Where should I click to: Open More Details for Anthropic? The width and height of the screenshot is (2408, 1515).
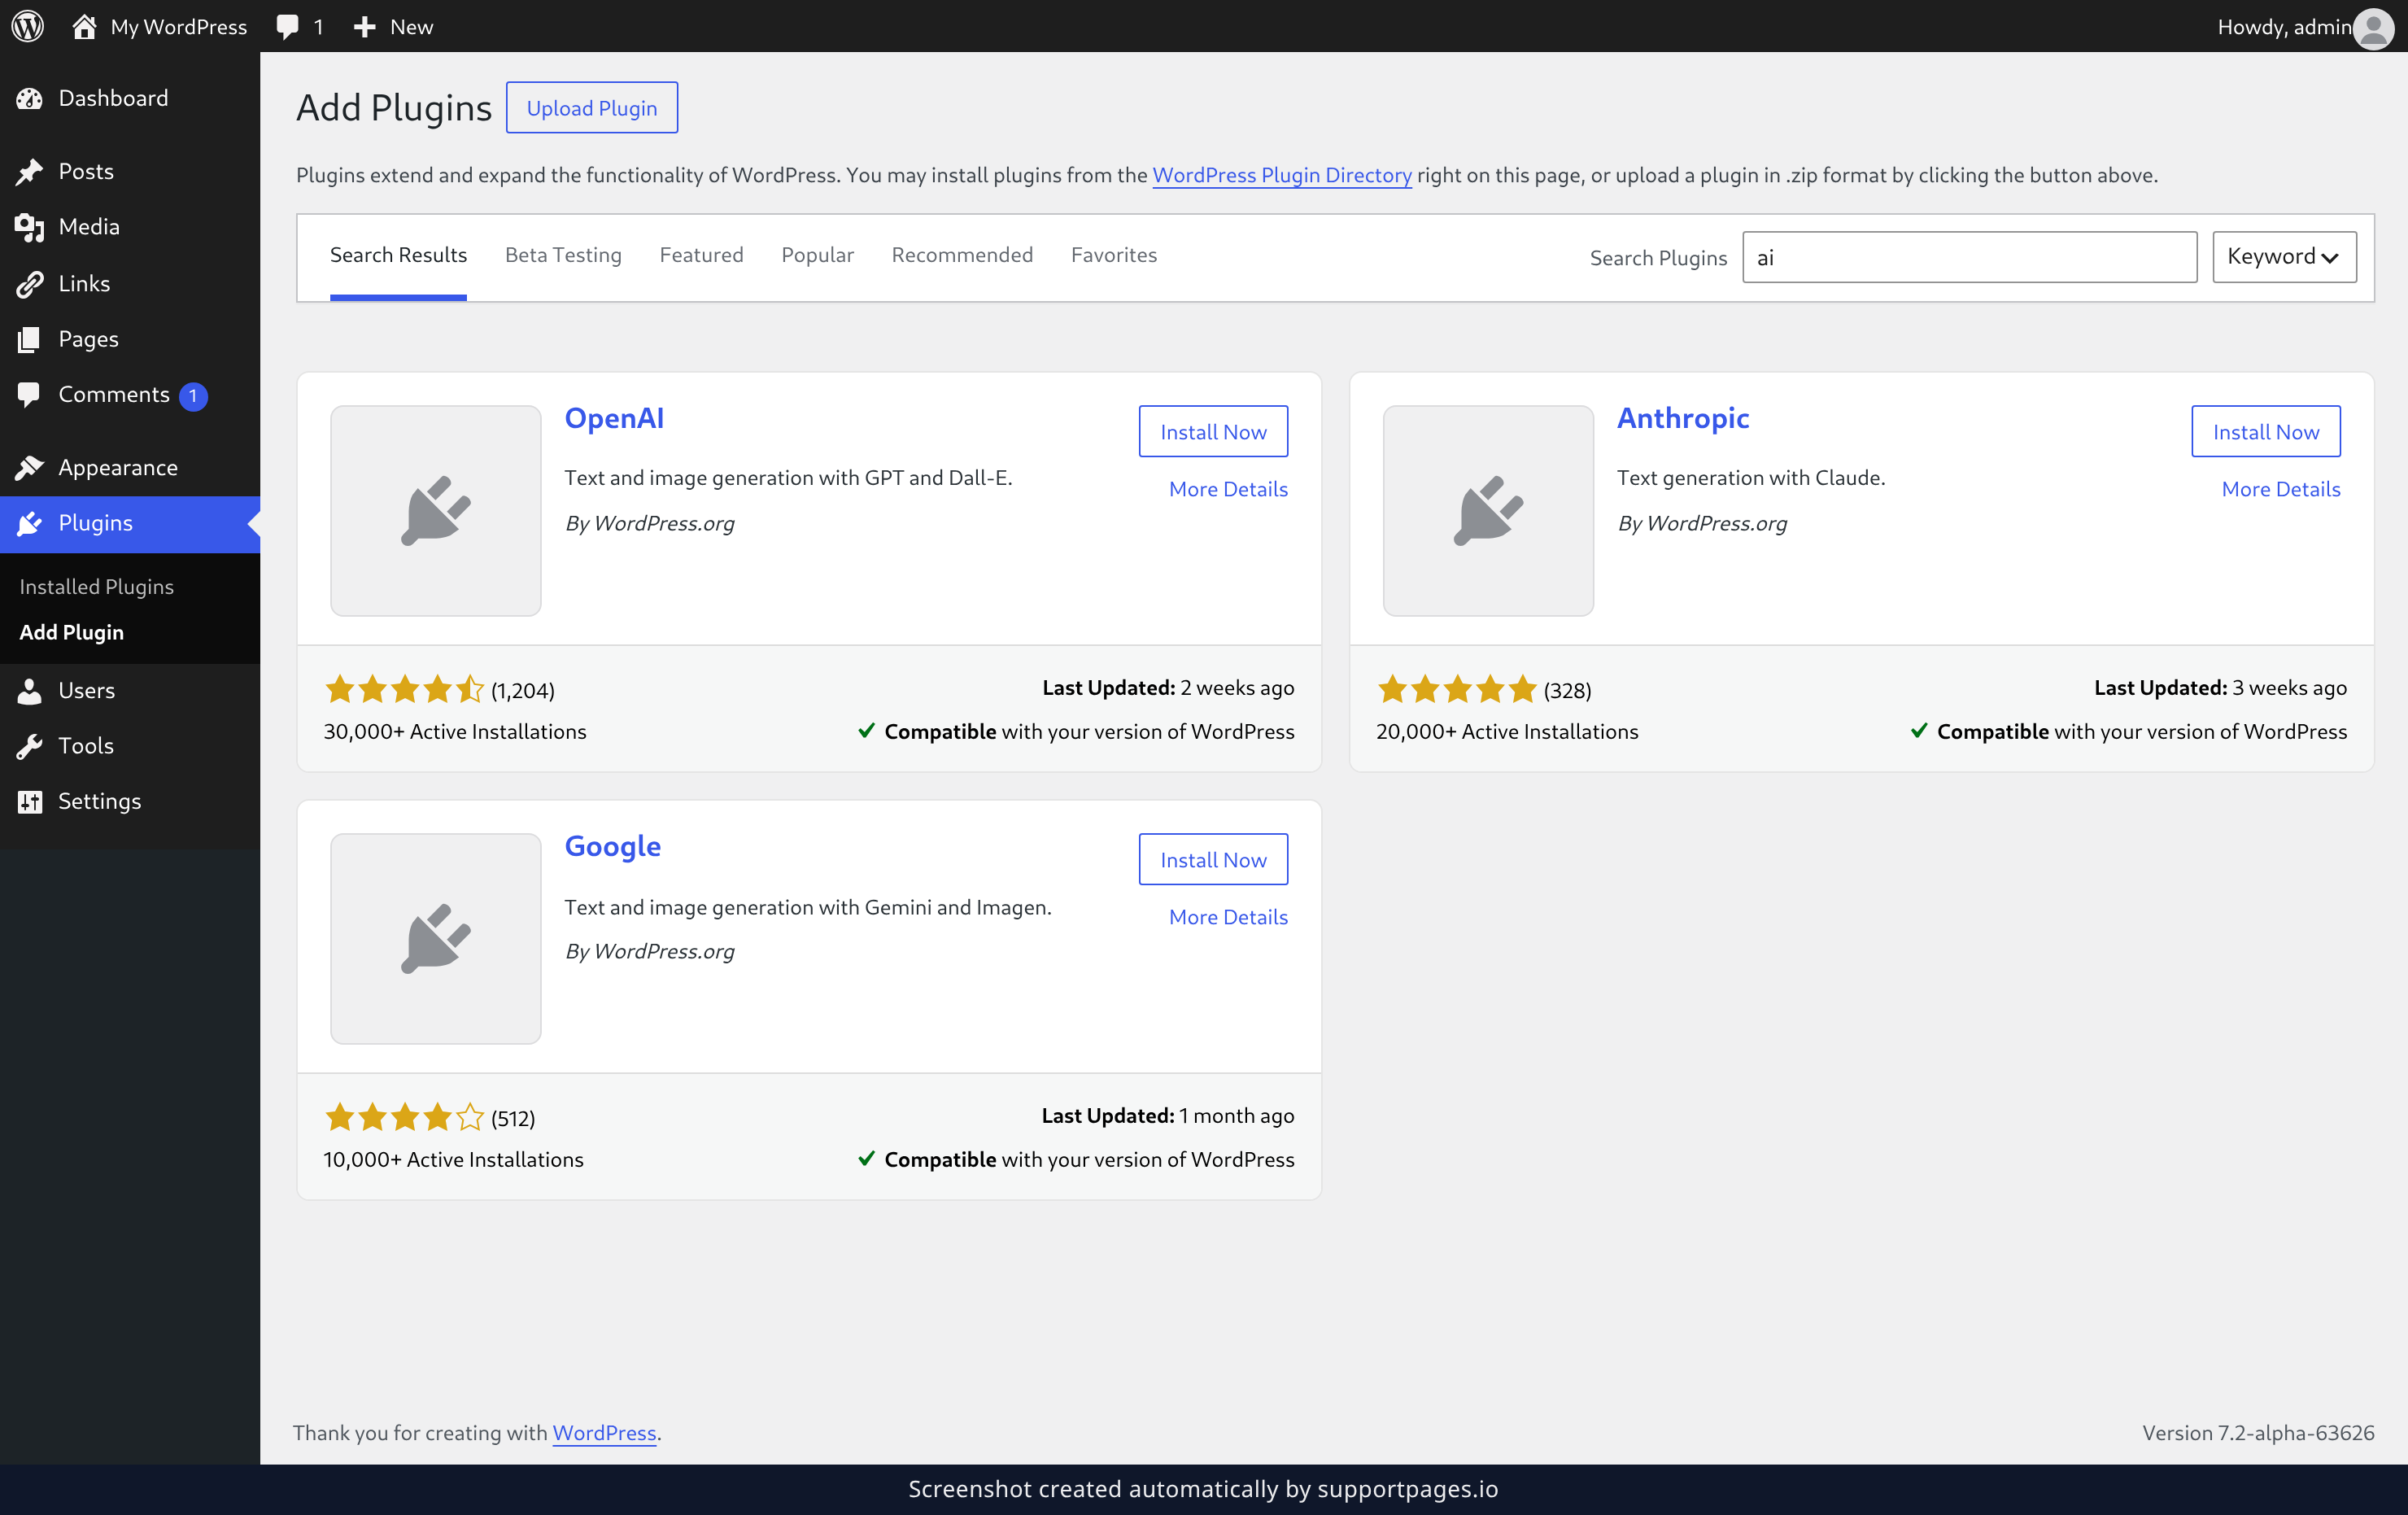pos(2280,489)
